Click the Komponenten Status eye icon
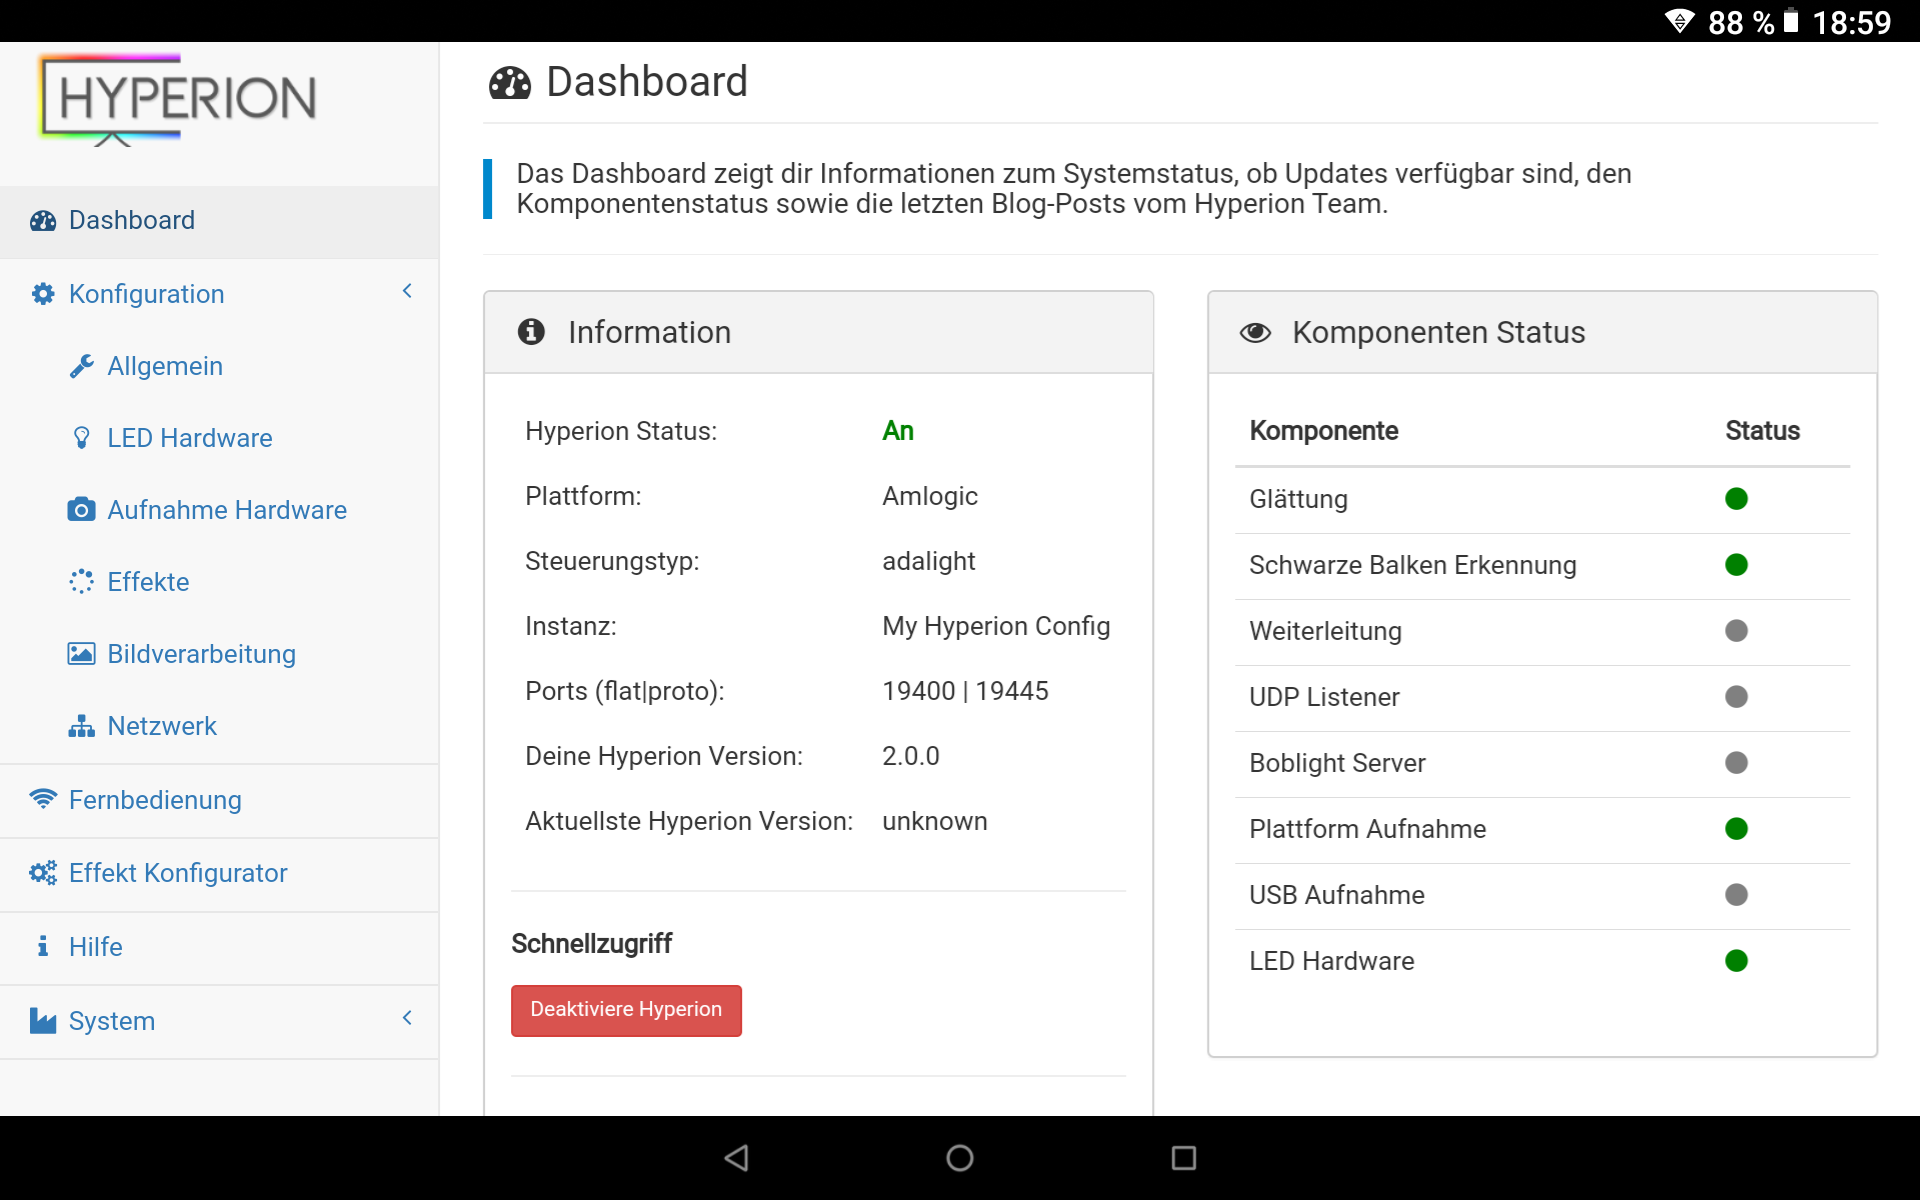 pyautogui.click(x=1255, y=333)
